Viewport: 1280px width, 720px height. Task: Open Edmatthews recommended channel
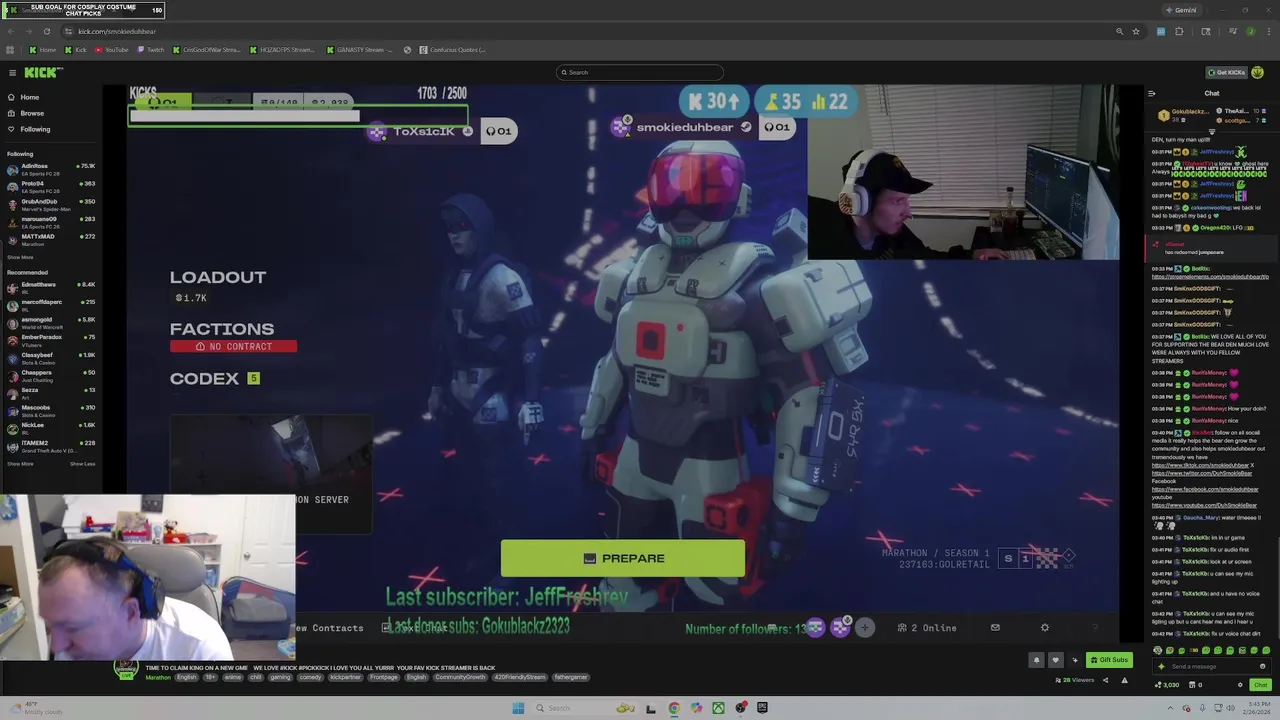tap(50, 287)
